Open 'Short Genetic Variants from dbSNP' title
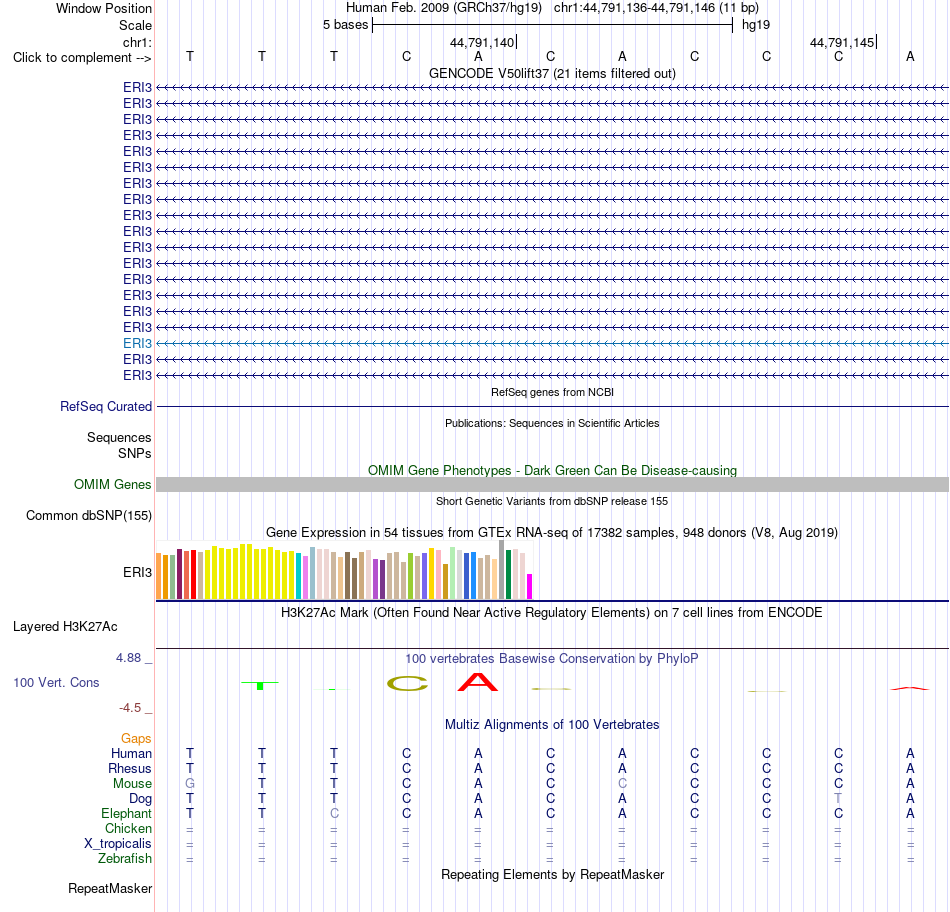The image size is (950, 912). (552, 501)
